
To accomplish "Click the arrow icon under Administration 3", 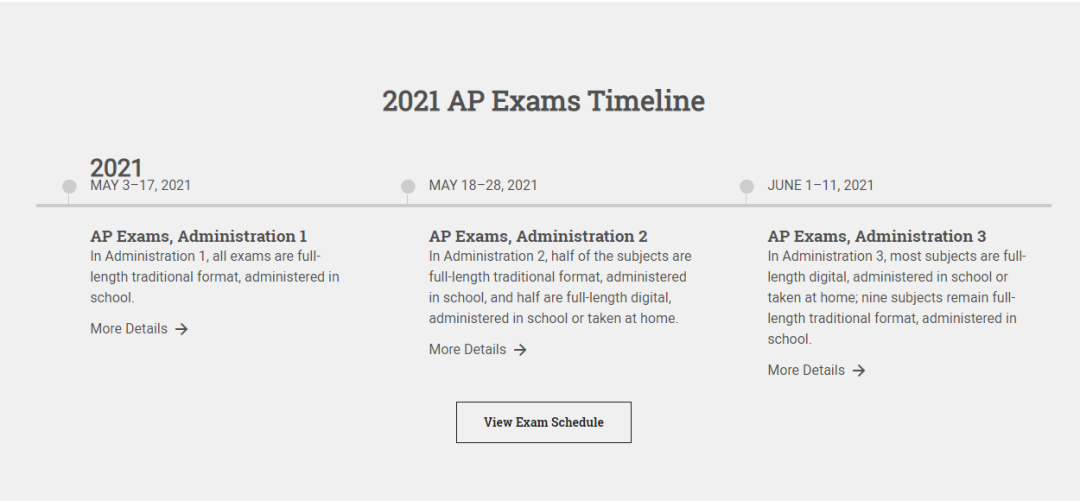I will click(x=858, y=371).
